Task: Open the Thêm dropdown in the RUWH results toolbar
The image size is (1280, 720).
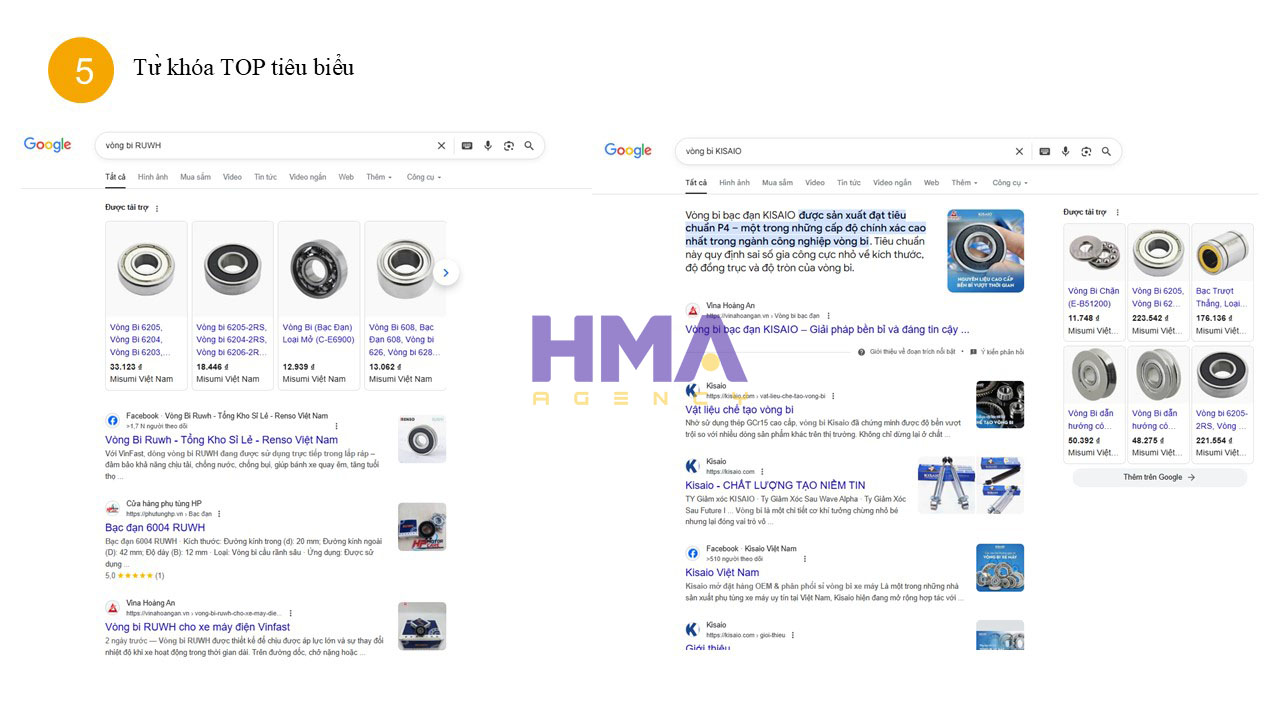Action: point(378,176)
